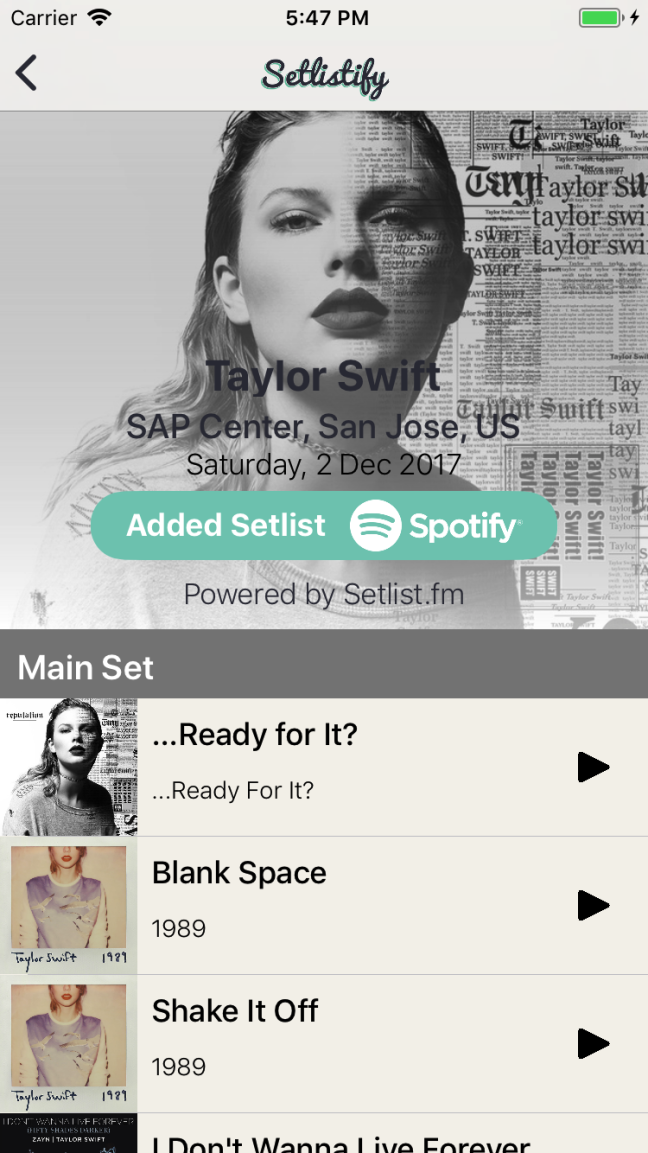The image size is (648, 1153).
Task: Tap the SAP Center, San Jose venue text
Action: pyautogui.click(x=323, y=426)
